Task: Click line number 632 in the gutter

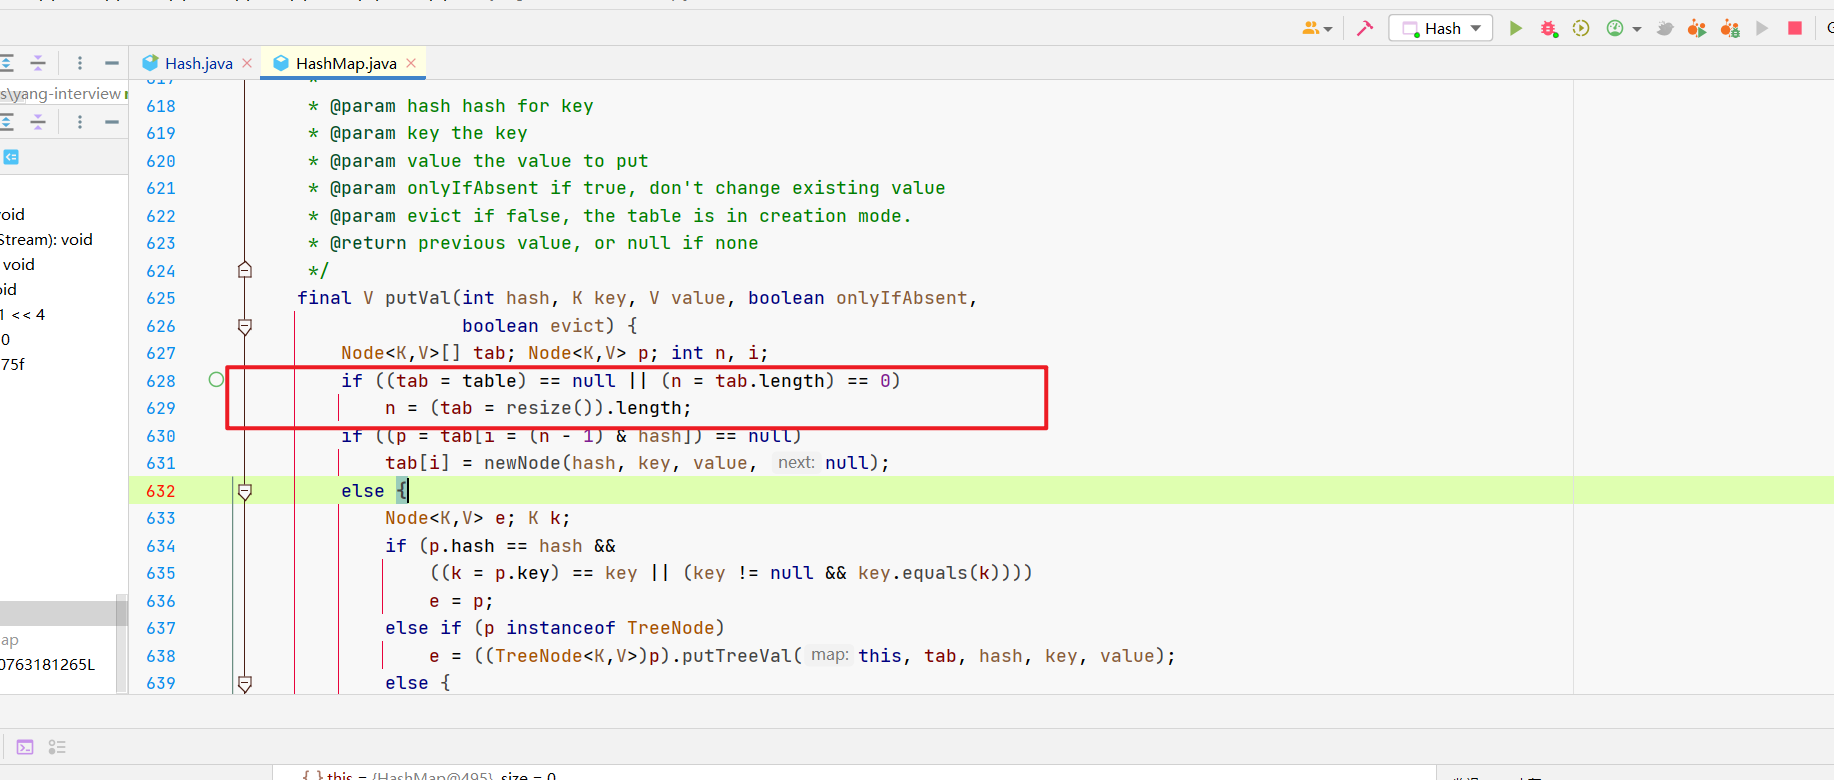Action: click(161, 491)
